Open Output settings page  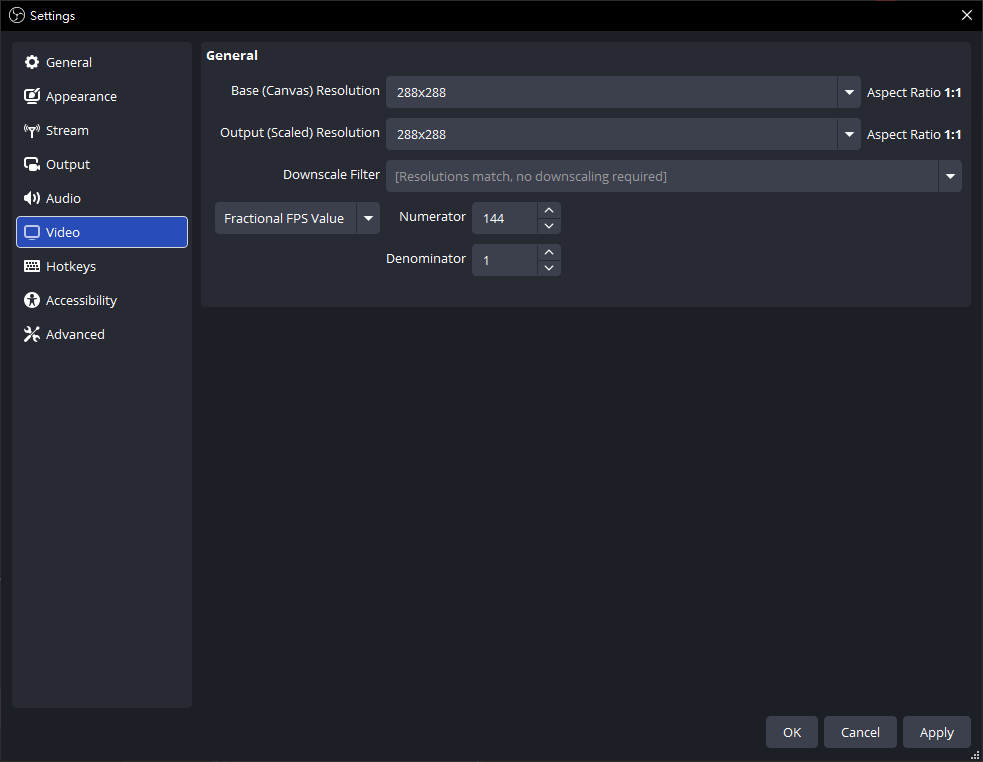click(x=102, y=164)
